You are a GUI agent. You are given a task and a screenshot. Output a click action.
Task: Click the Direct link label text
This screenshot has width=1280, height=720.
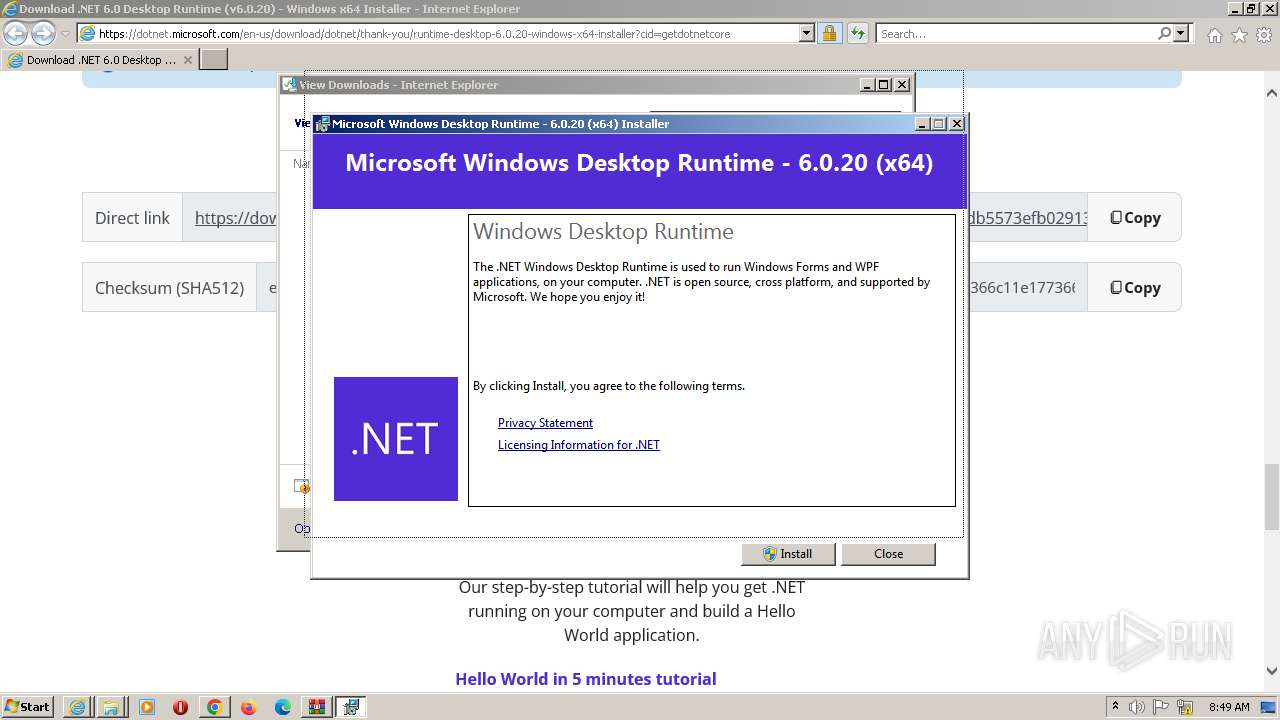(x=132, y=218)
